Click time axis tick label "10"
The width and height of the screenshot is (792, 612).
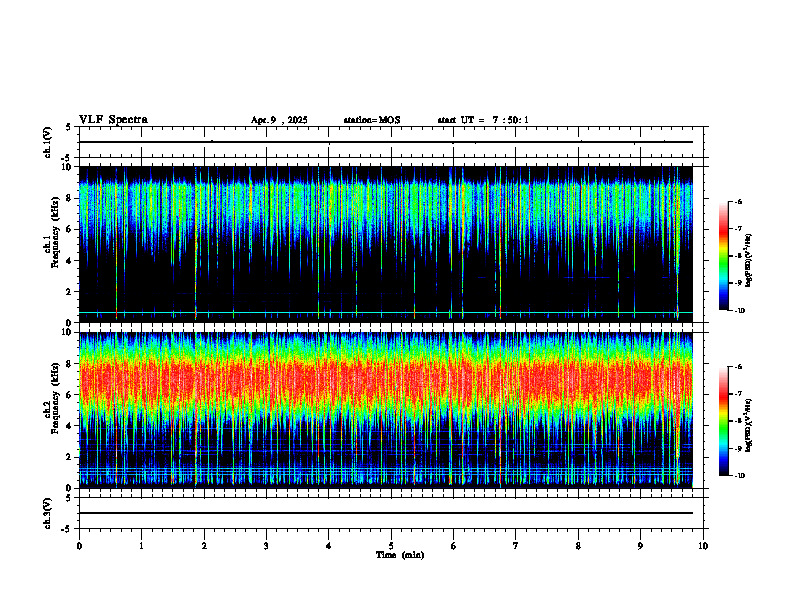point(703,546)
